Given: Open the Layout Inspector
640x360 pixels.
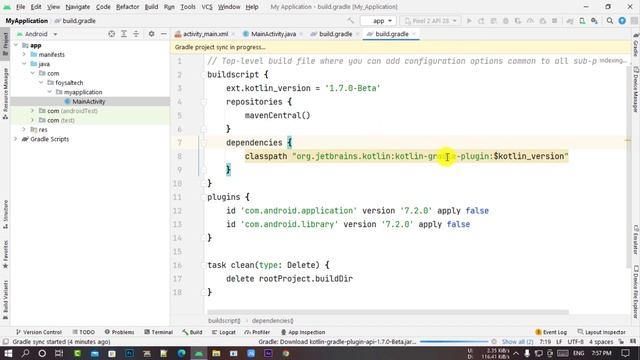Looking at the screenshot, I should 601,332.
